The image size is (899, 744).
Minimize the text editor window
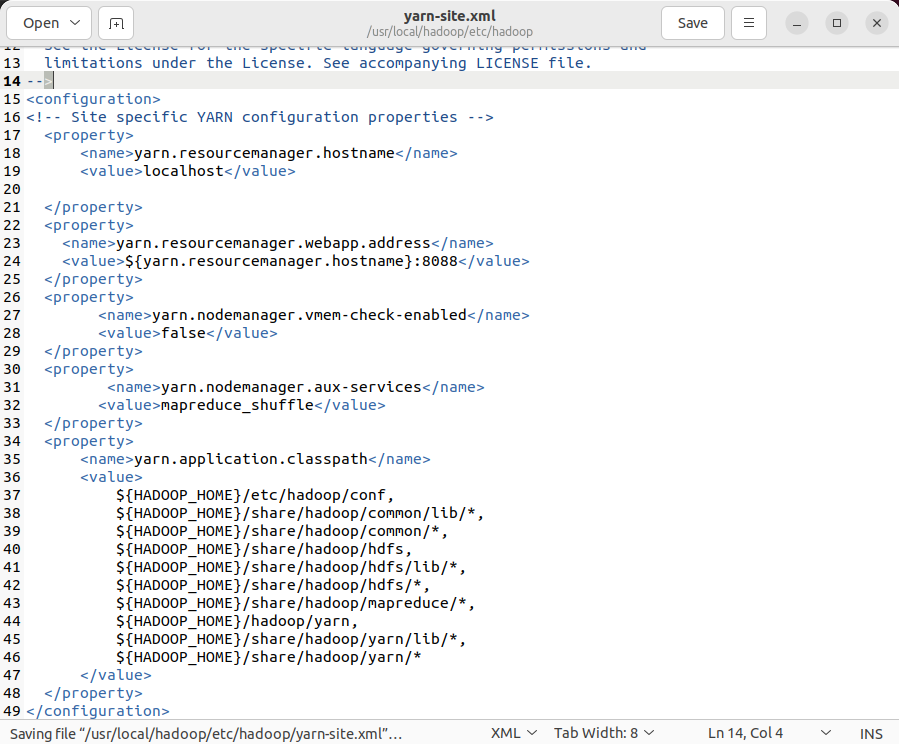(x=796, y=24)
